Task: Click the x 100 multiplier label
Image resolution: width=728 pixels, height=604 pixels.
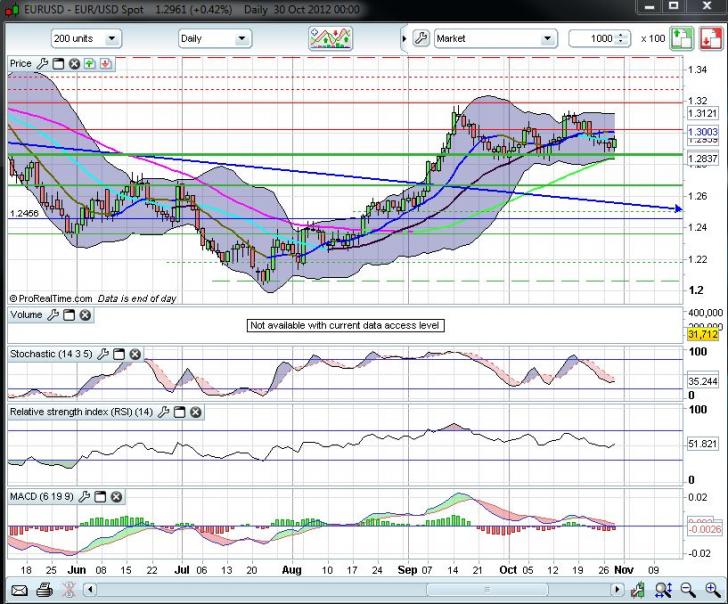Action: (x=652, y=39)
